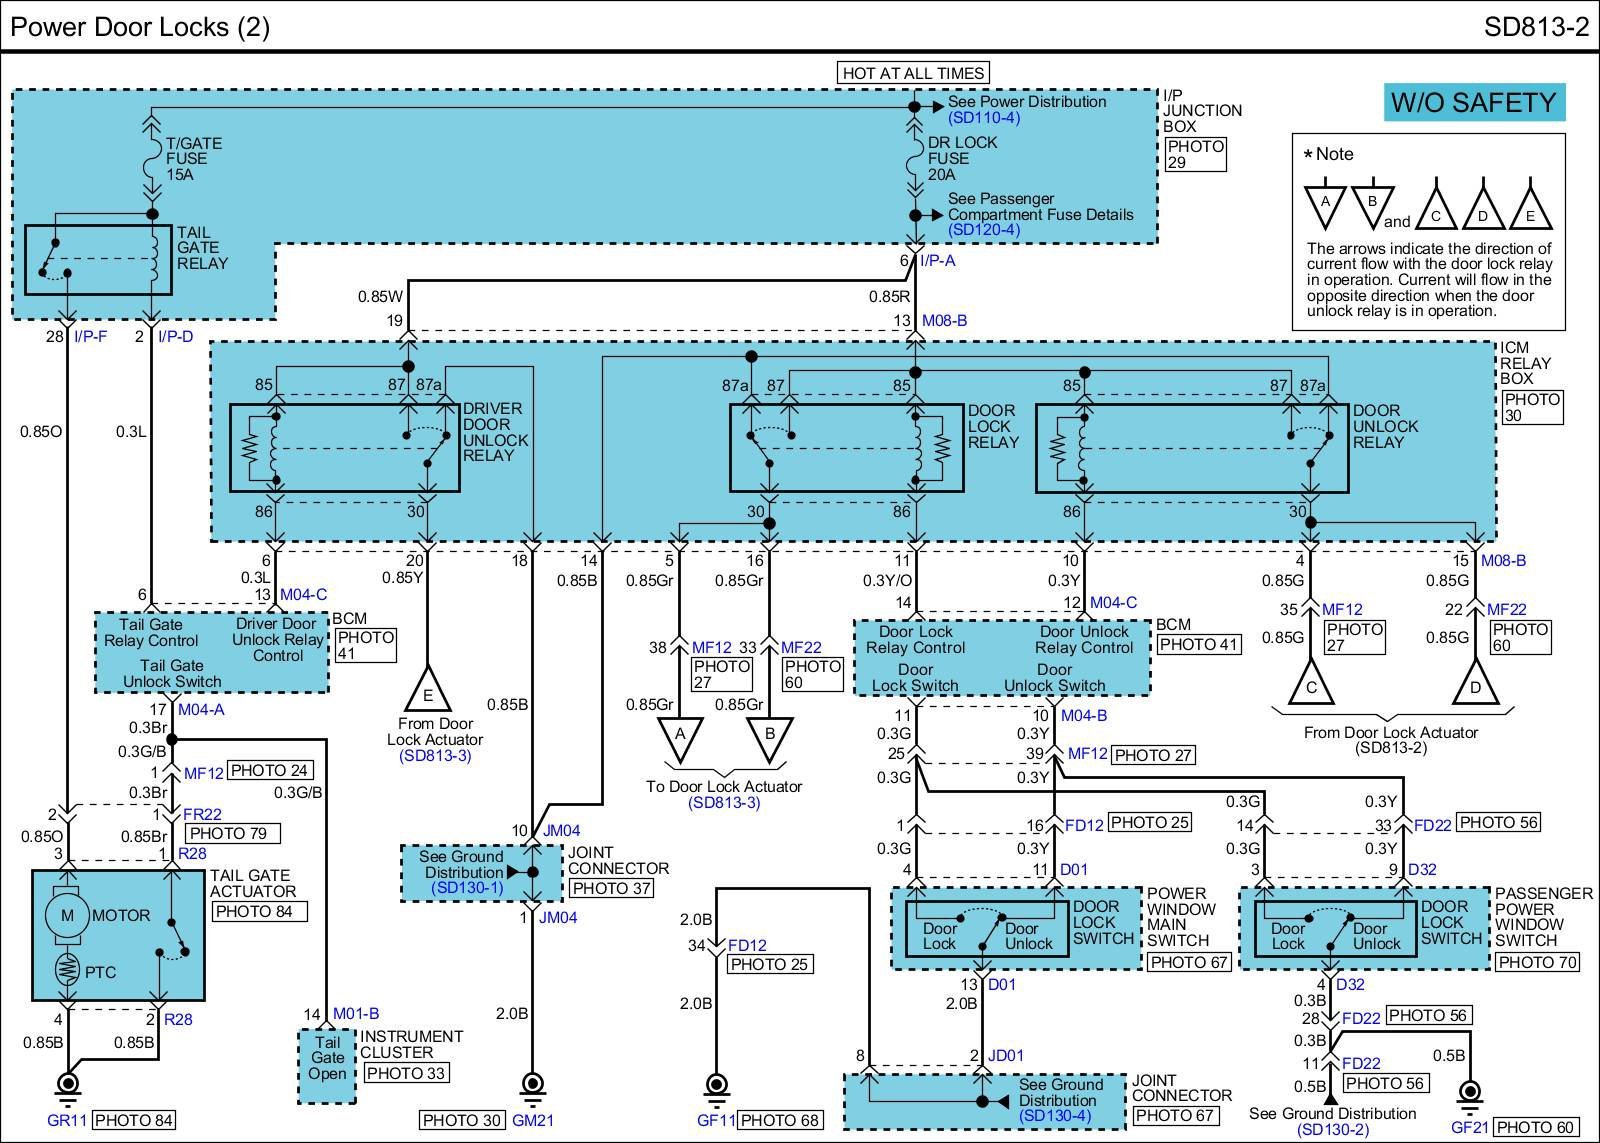Select connector label JD01

(x=1006, y=1056)
